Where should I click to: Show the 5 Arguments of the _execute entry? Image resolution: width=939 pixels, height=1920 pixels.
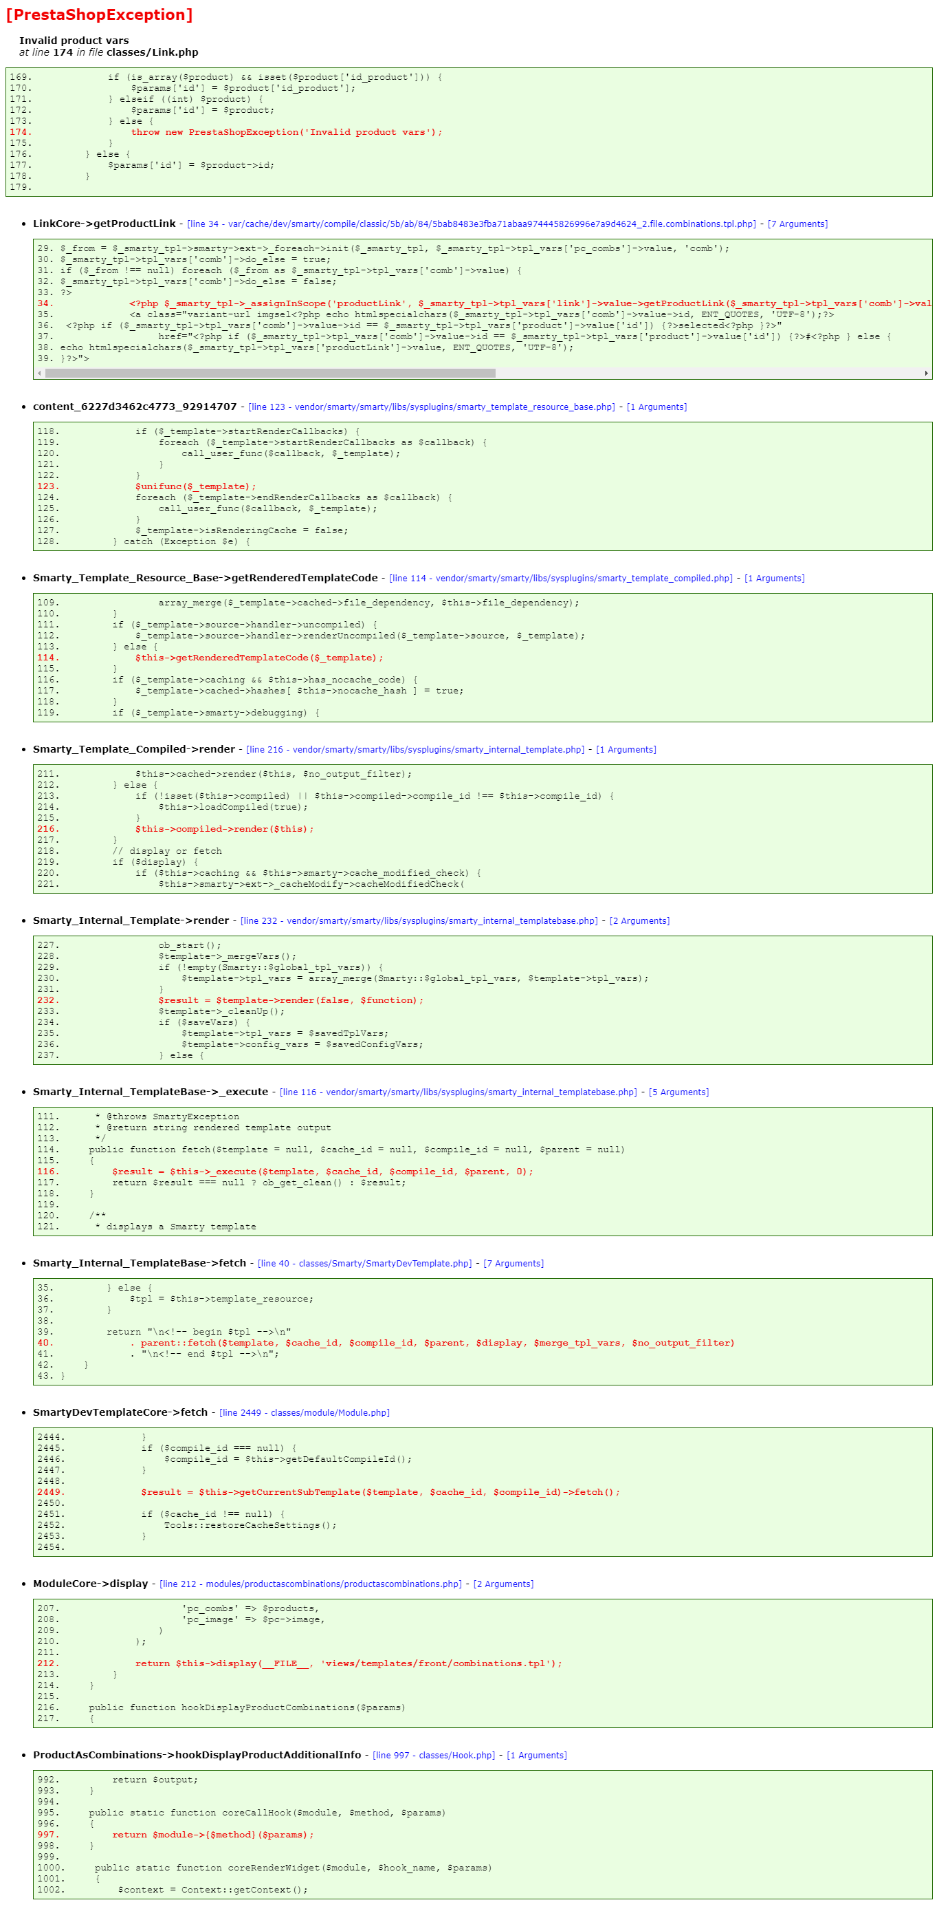[x=679, y=1092]
